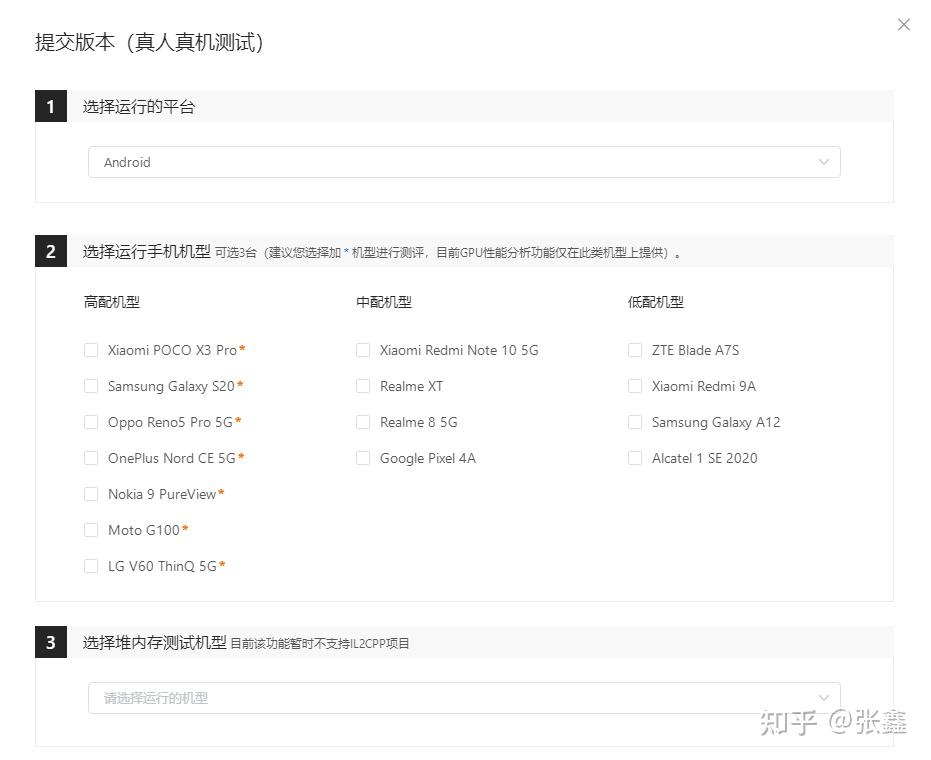Check Google Pixel 4A
Image resolution: width=931 pixels, height=760 pixels.
pos(363,458)
